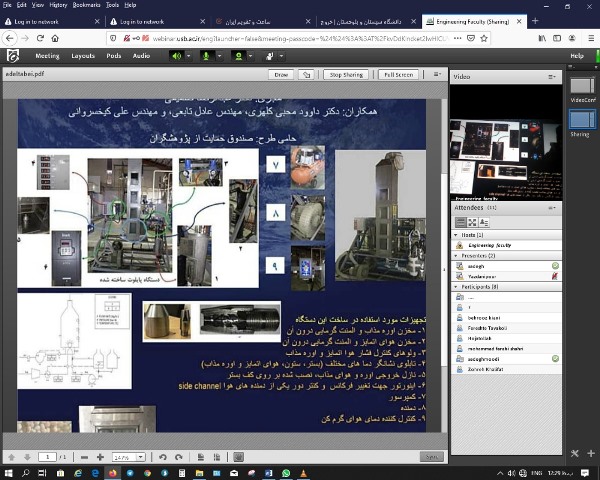
Task: Select the VideoConf layout thumbnail
Action: (x=582, y=86)
